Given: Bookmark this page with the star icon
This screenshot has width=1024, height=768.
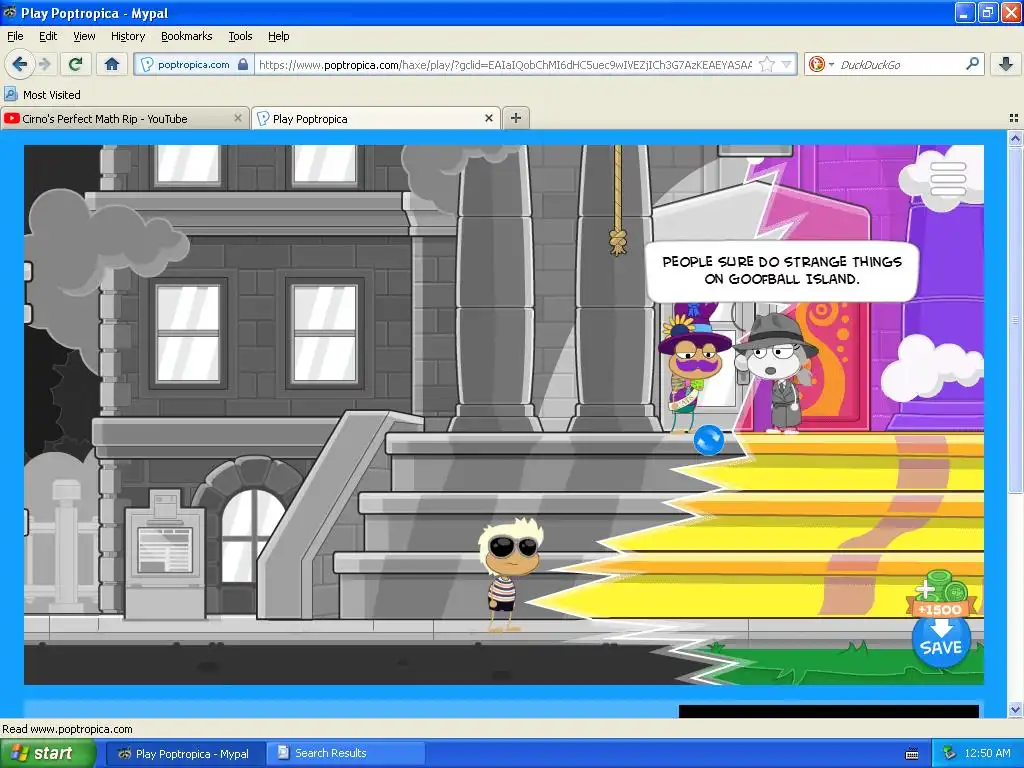Looking at the screenshot, I should pos(767,64).
